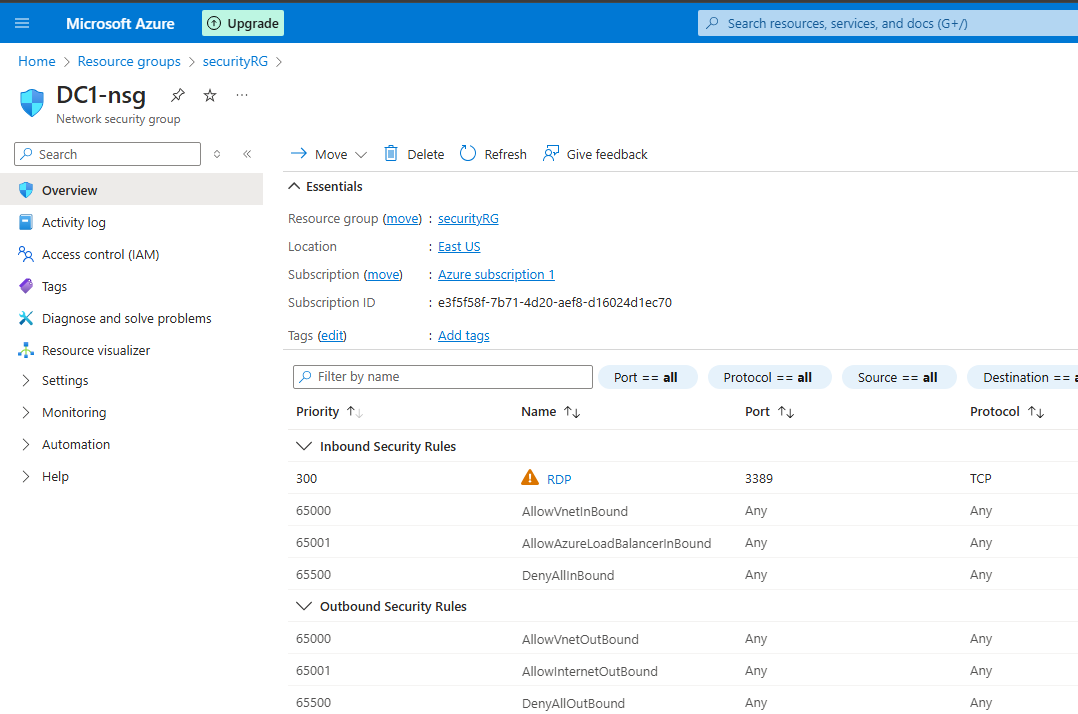Sort by Port column
Screen dimensions: 1078x714
tap(770, 412)
